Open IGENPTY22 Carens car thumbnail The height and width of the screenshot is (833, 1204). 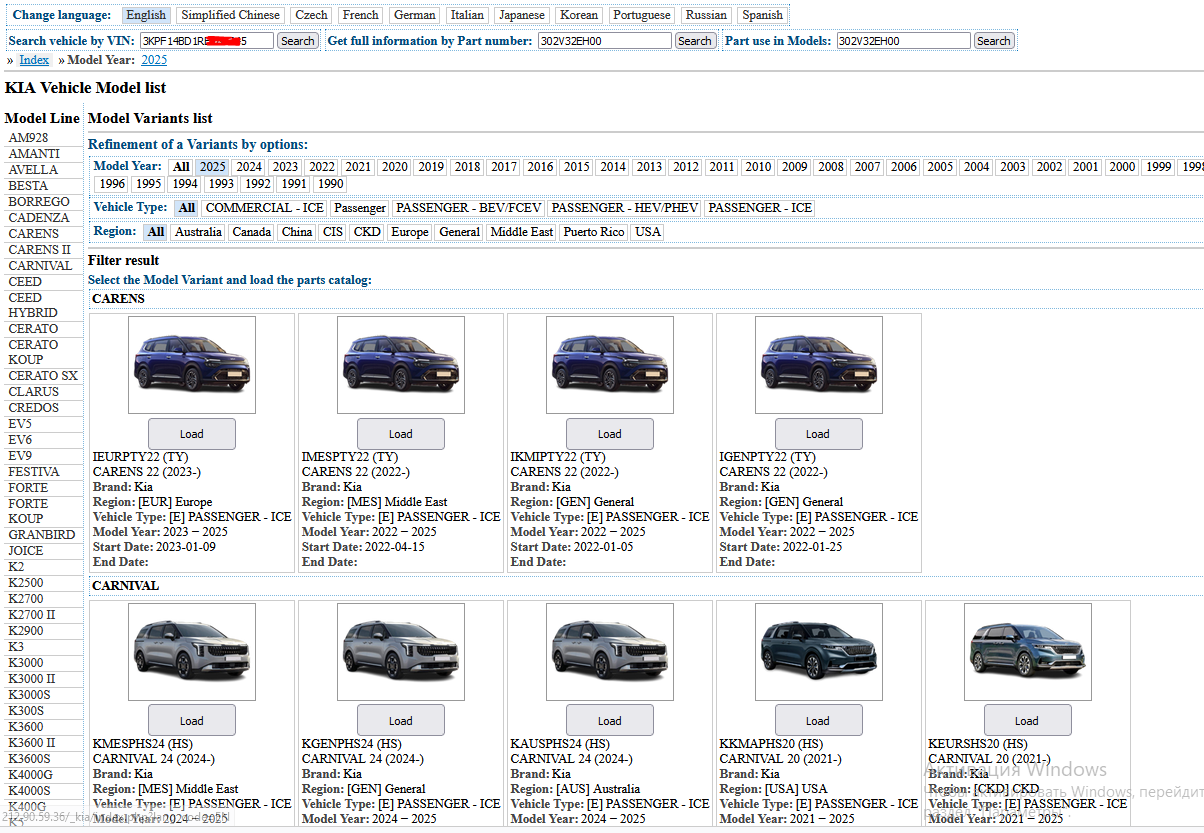pyautogui.click(x=819, y=365)
